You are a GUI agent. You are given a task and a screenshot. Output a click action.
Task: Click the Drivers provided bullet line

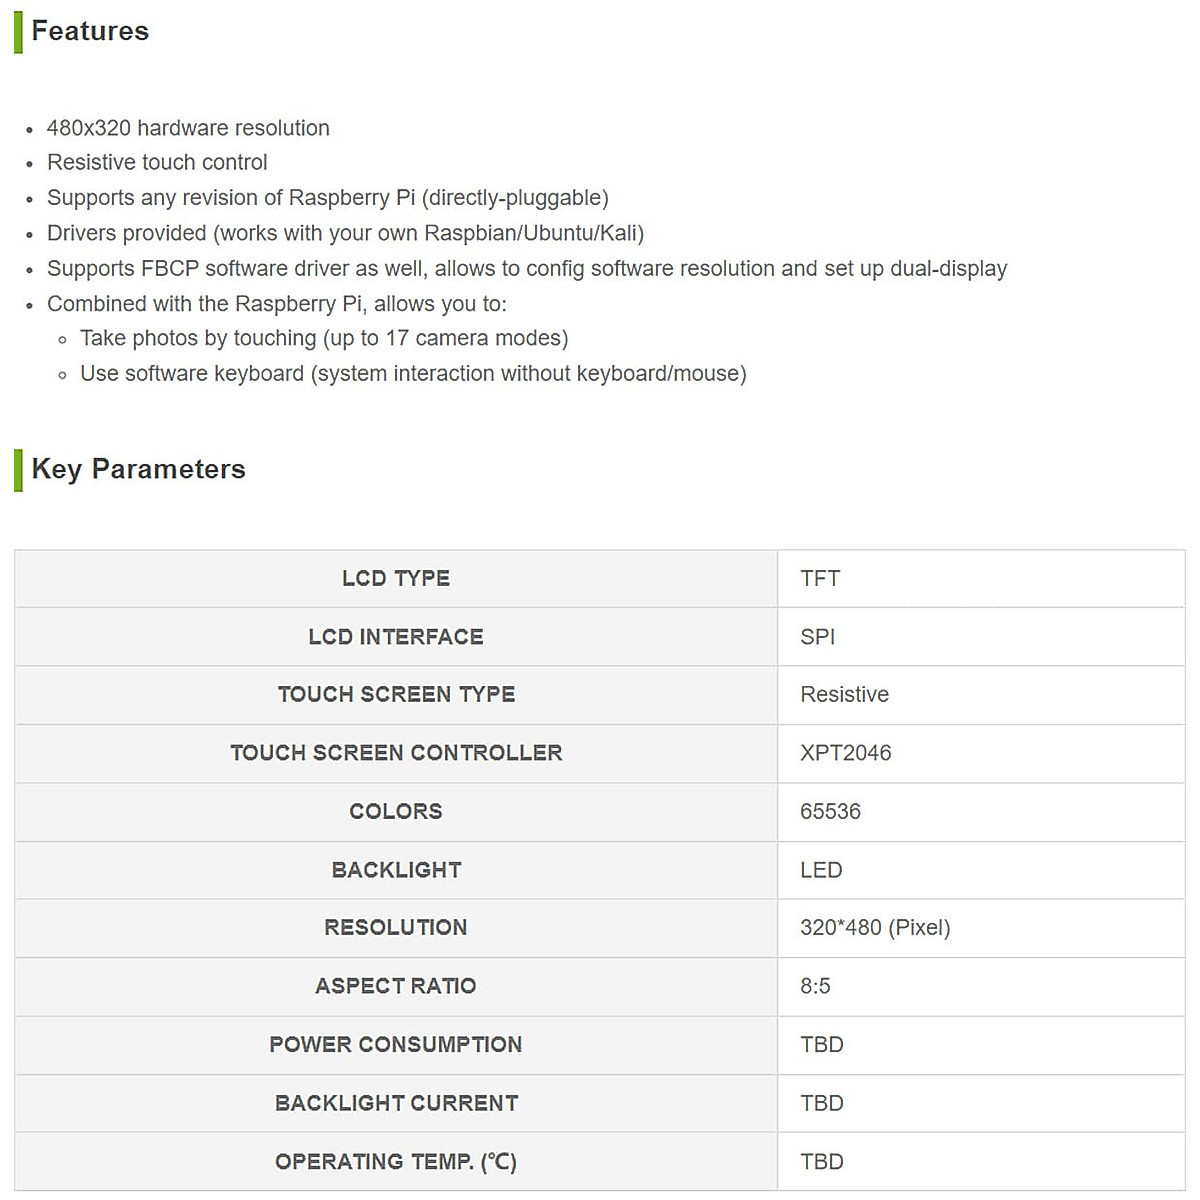345,233
